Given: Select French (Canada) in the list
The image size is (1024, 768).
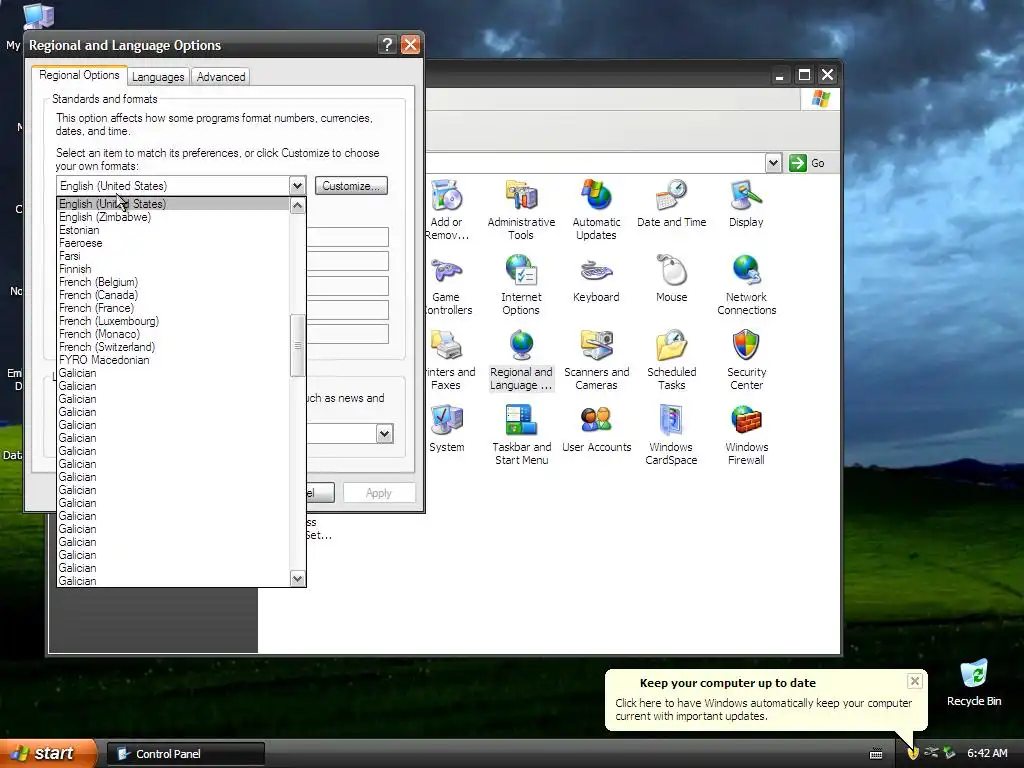Looking at the screenshot, I should point(173,295).
